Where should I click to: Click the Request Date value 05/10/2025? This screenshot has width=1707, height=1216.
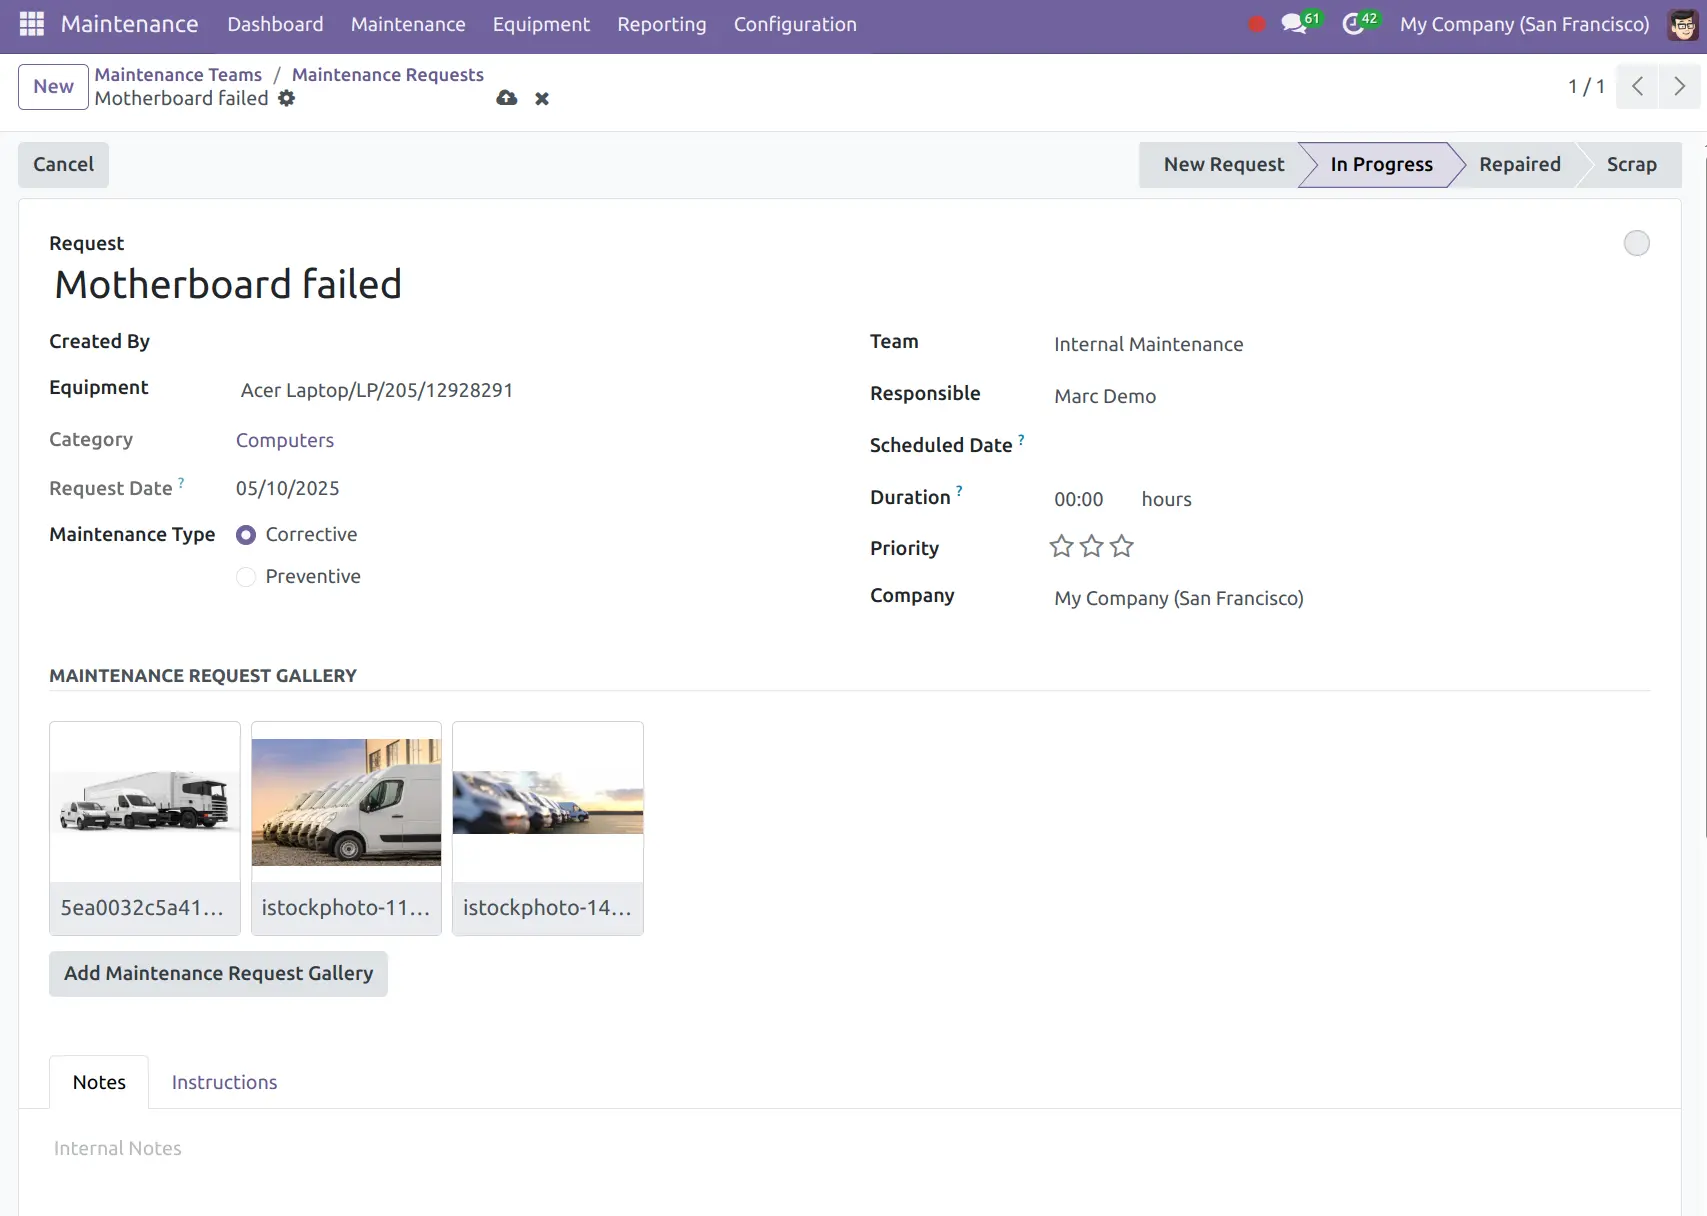288,488
